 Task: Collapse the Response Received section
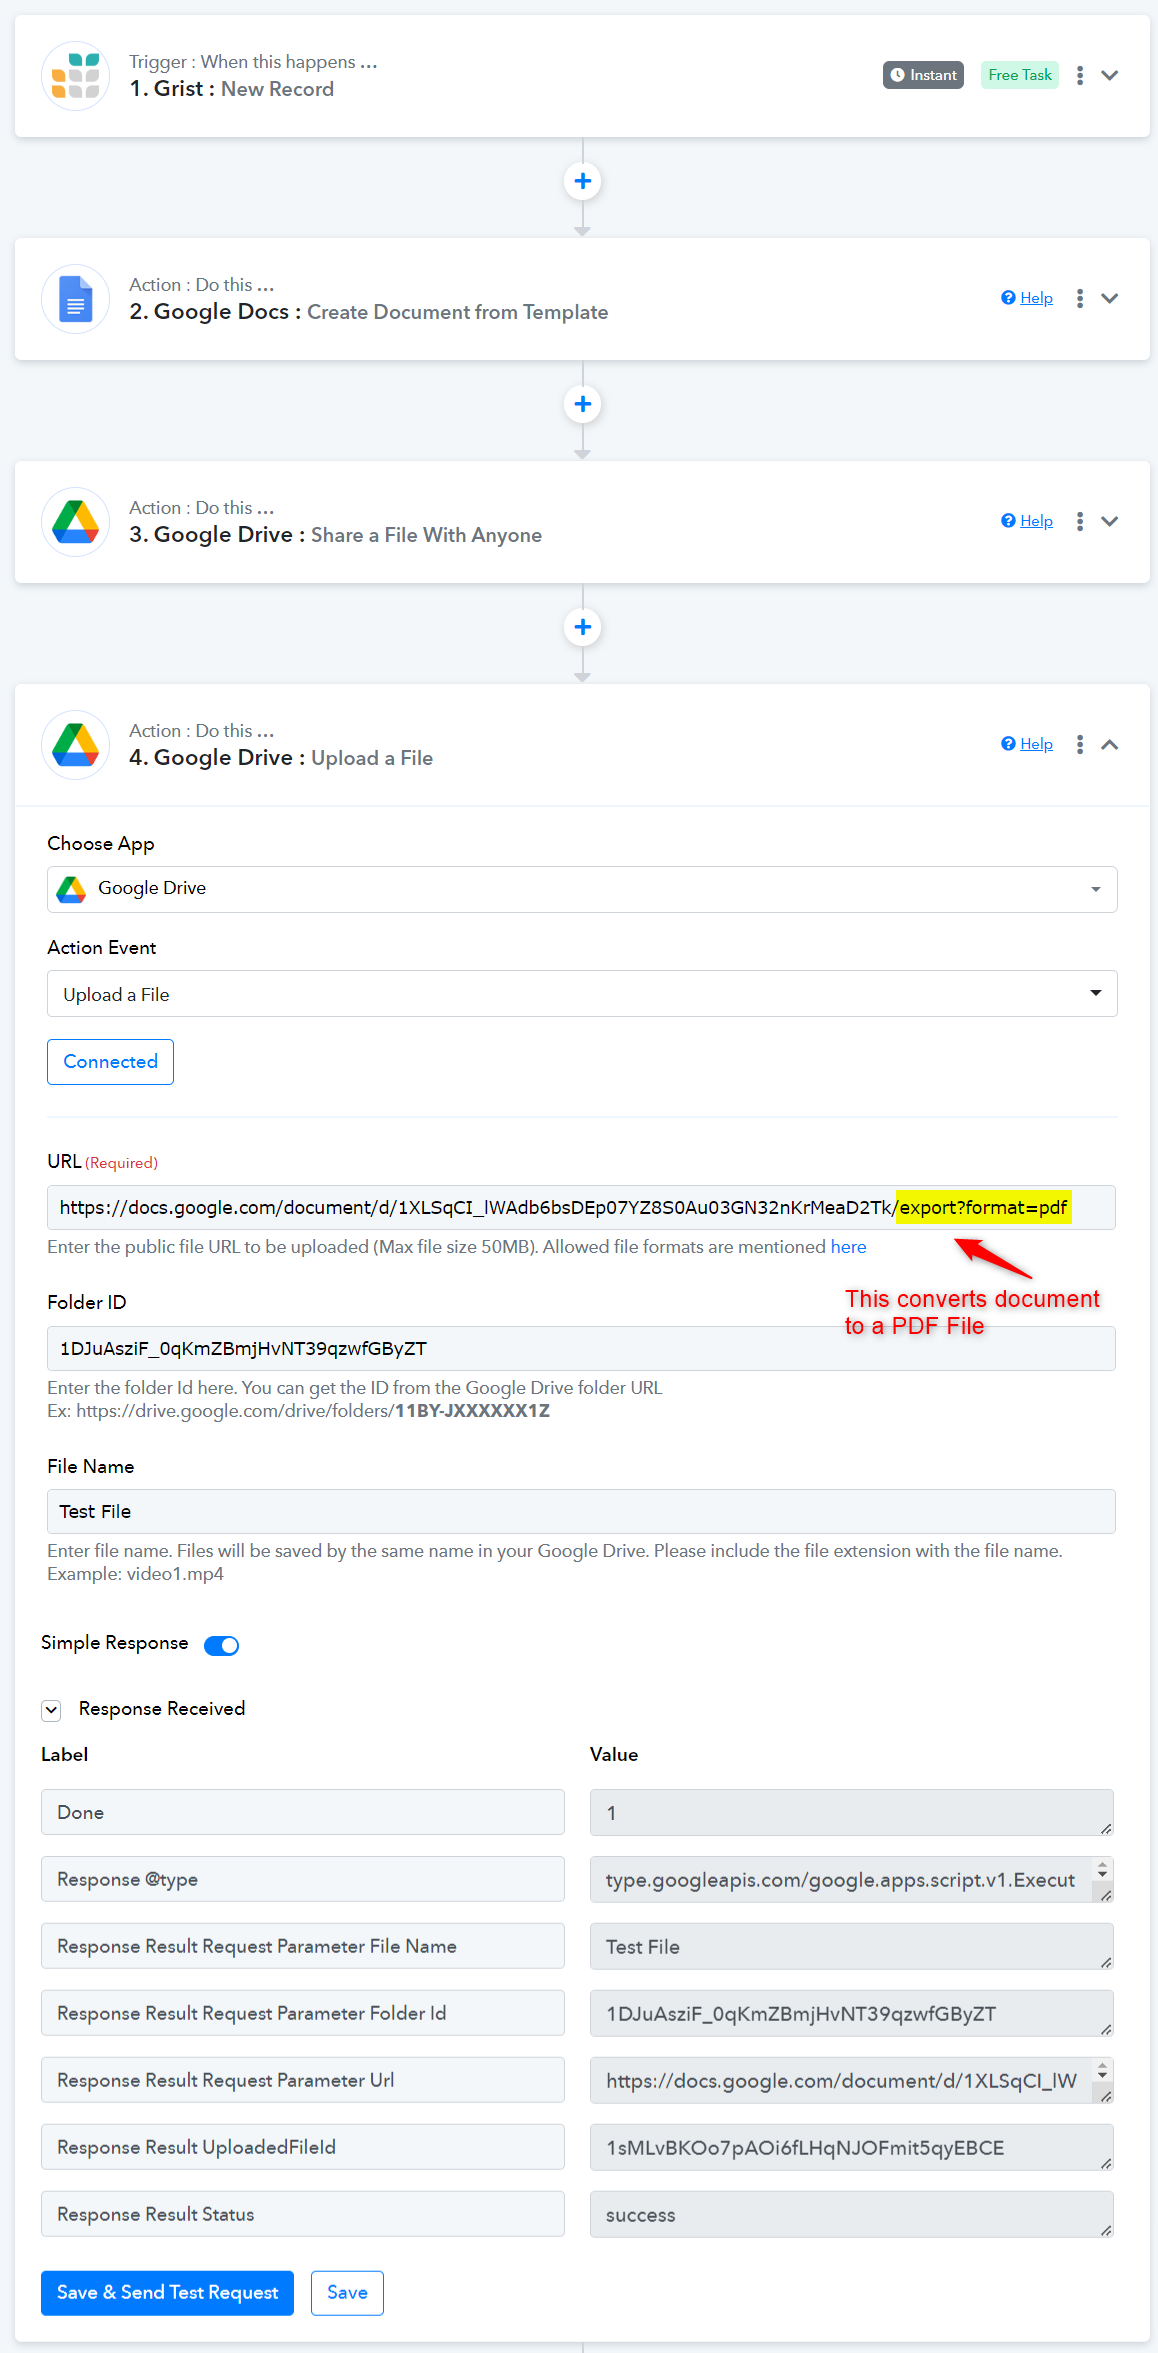click(x=51, y=1710)
